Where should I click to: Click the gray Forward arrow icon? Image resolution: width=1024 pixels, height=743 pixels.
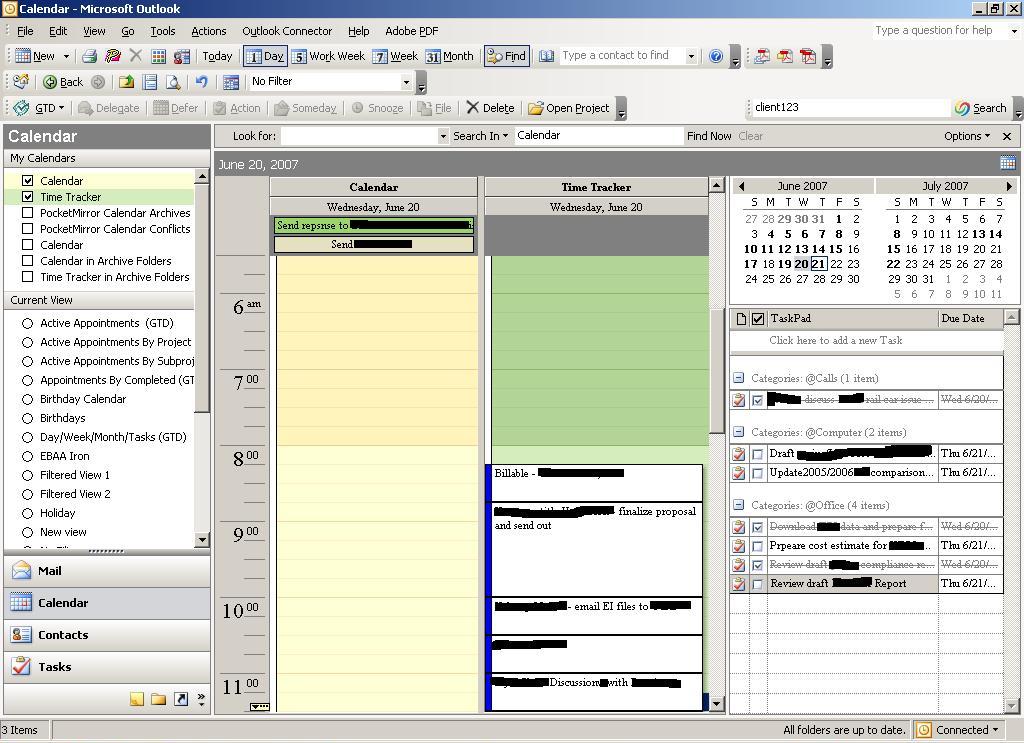point(98,82)
